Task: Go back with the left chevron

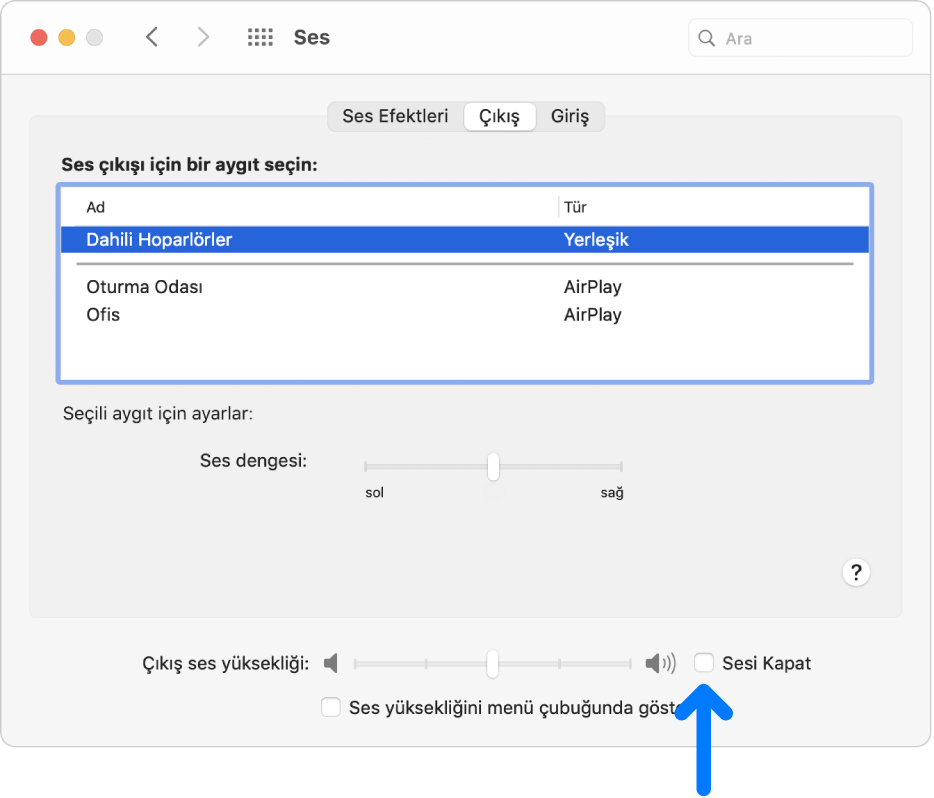Action: [152, 37]
